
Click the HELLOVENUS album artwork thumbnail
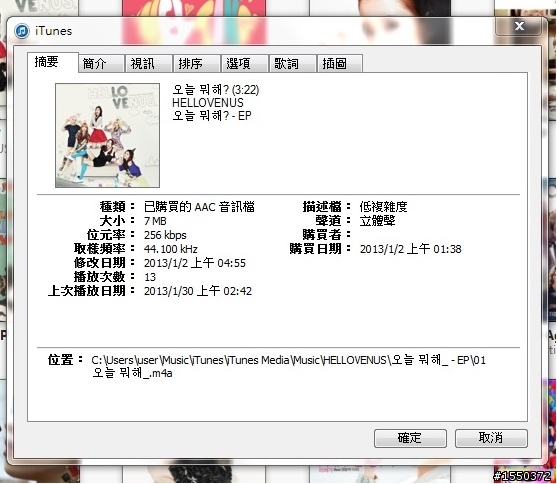point(107,135)
